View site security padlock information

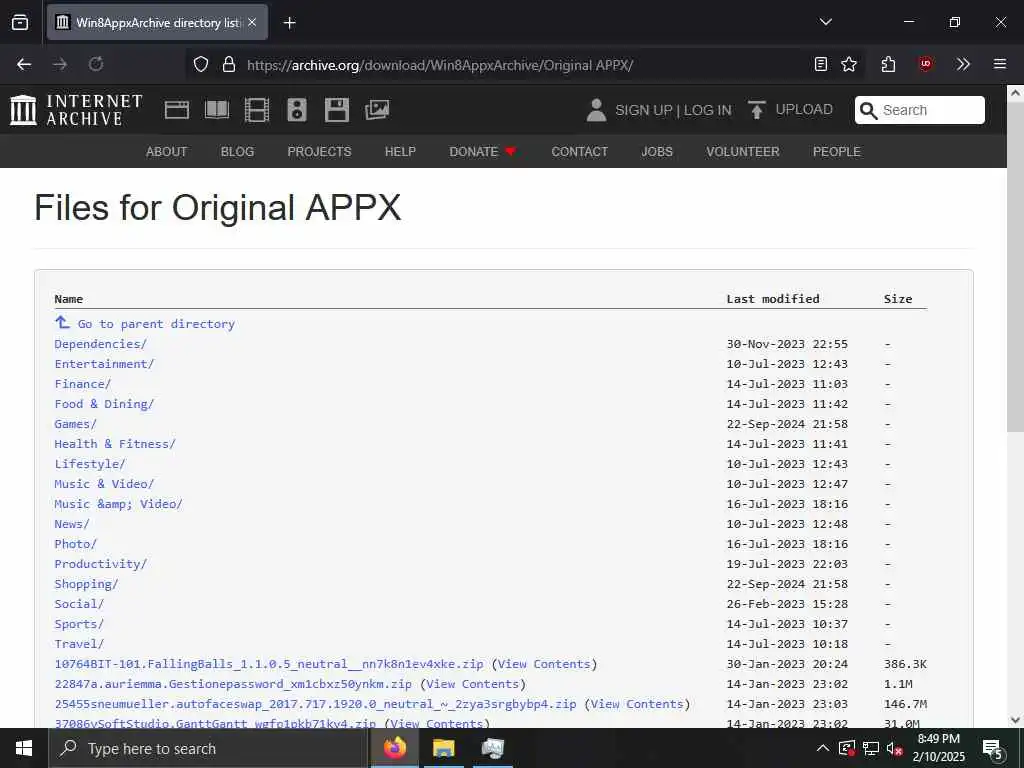(x=229, y=64)
